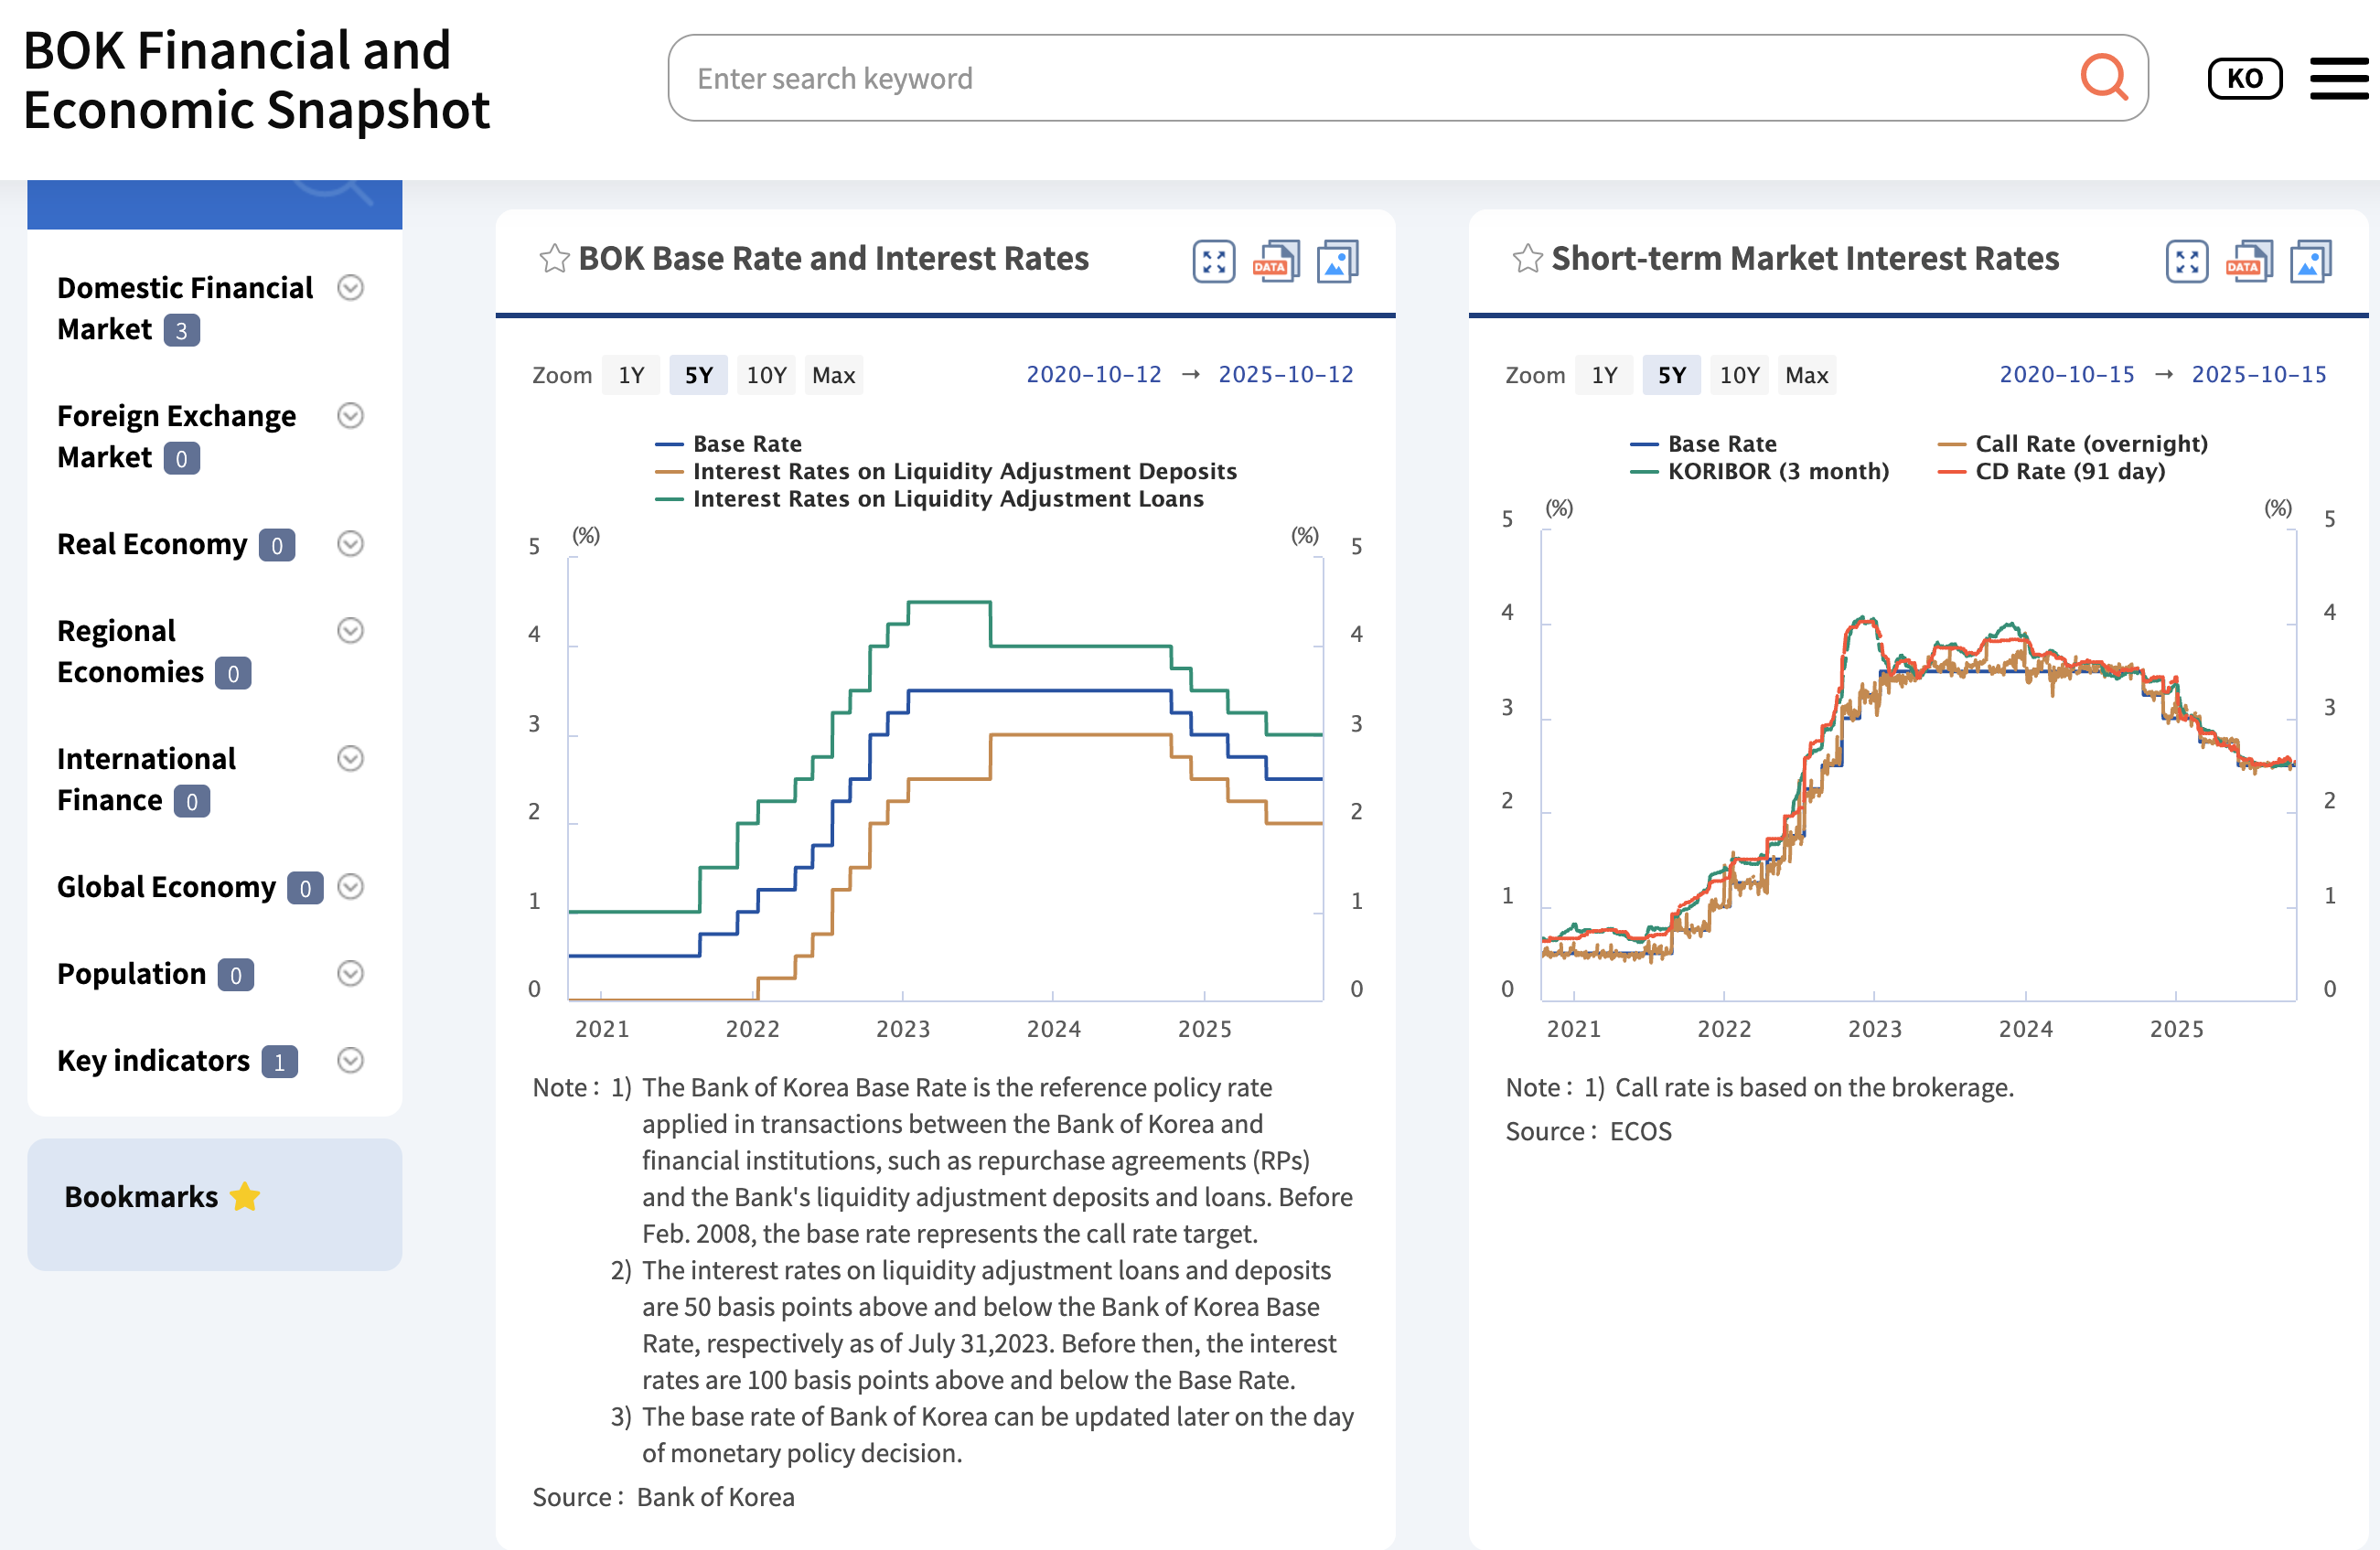
Task: Select 1Y zoom on BOK Base Rate chart
Action: 630,376
